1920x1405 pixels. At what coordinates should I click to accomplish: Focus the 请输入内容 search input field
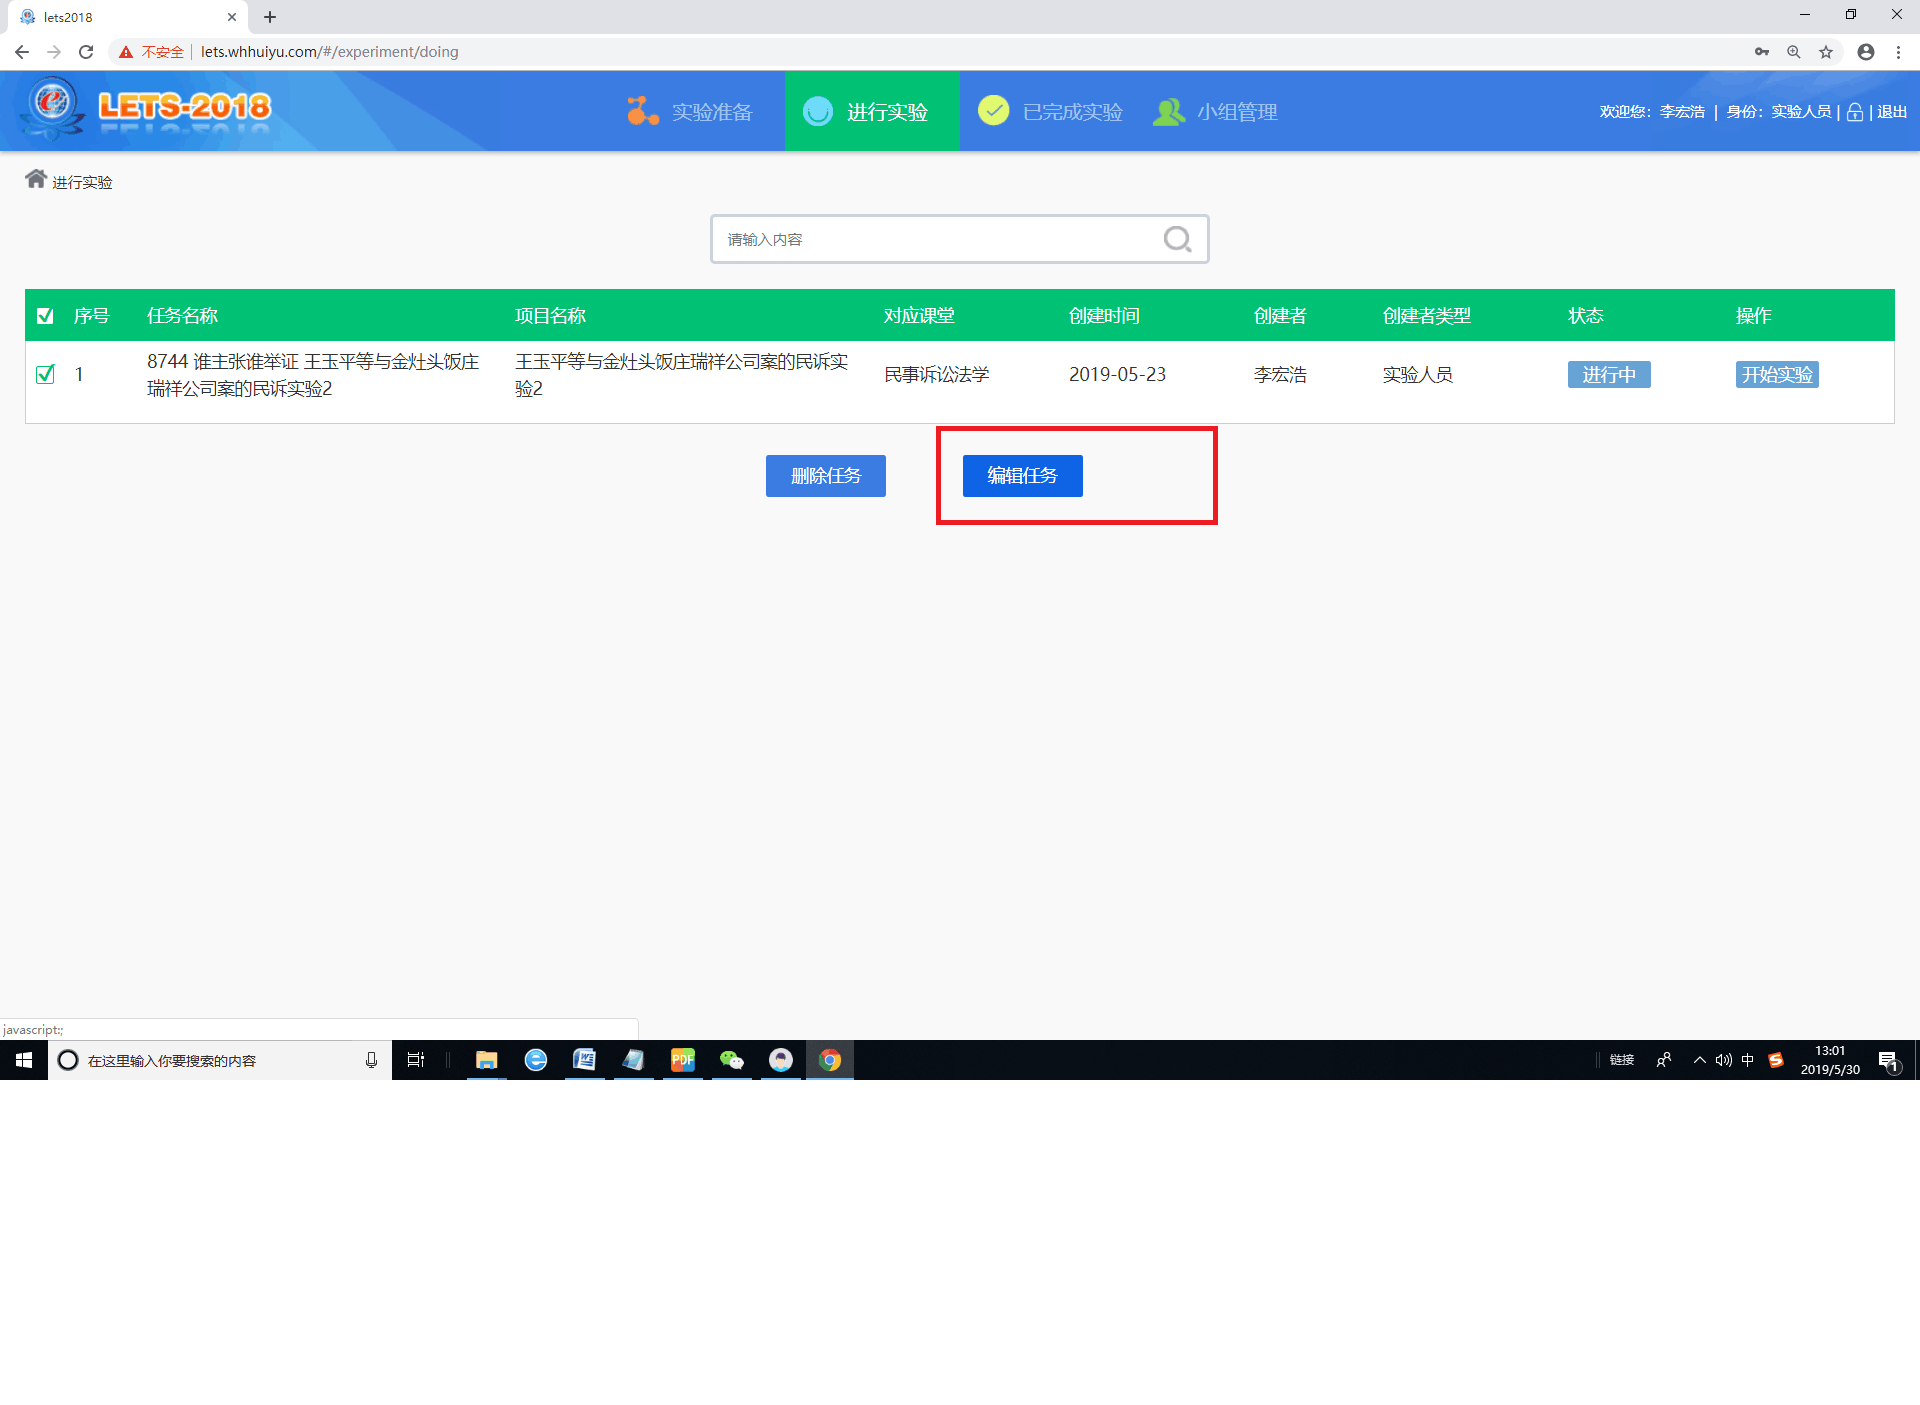click(x=935, y=240)
